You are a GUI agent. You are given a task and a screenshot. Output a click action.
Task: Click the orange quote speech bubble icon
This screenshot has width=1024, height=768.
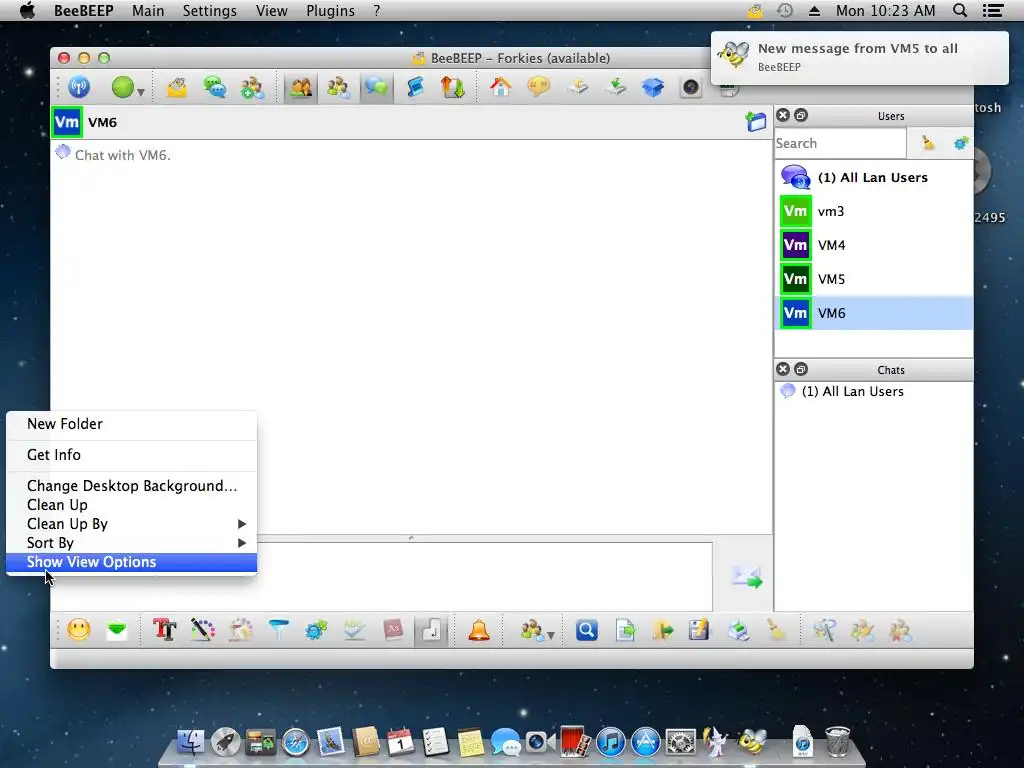click(538, 87)
